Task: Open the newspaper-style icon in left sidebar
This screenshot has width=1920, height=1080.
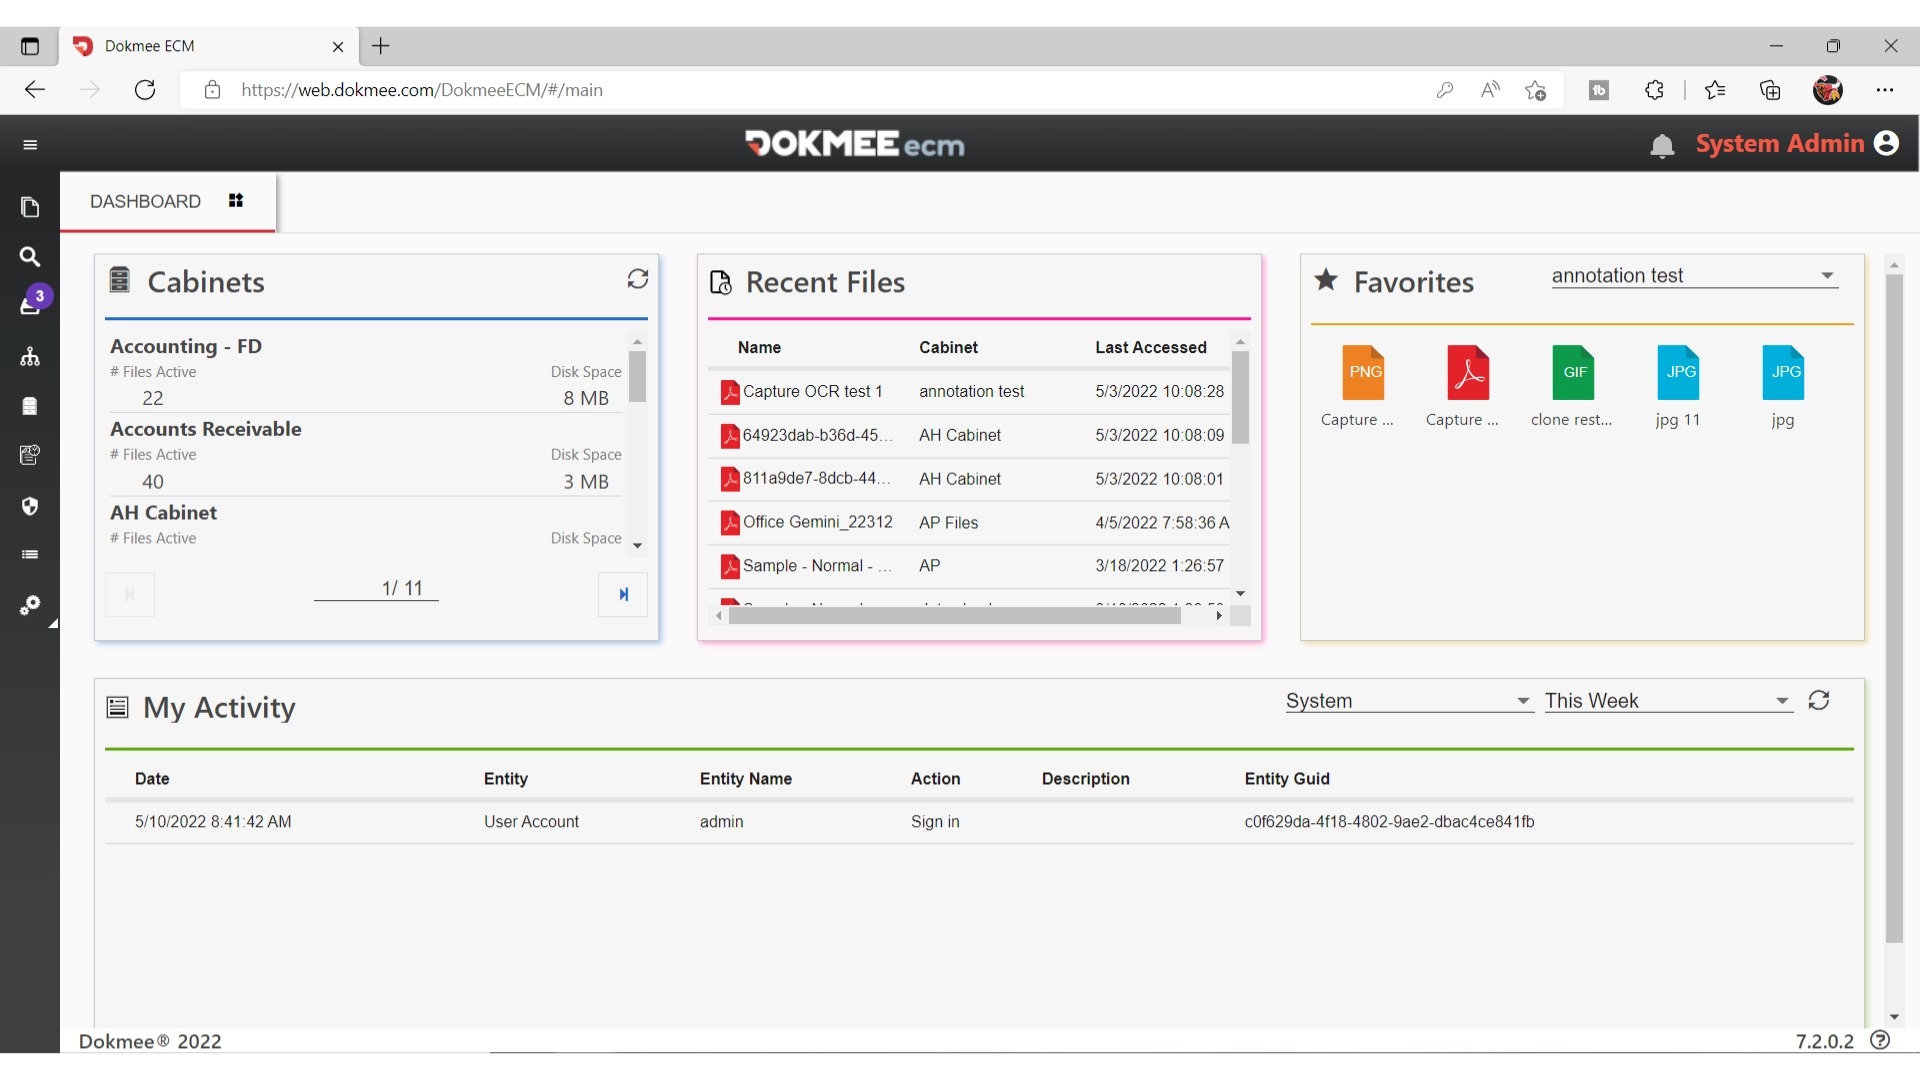Action: 30,456
